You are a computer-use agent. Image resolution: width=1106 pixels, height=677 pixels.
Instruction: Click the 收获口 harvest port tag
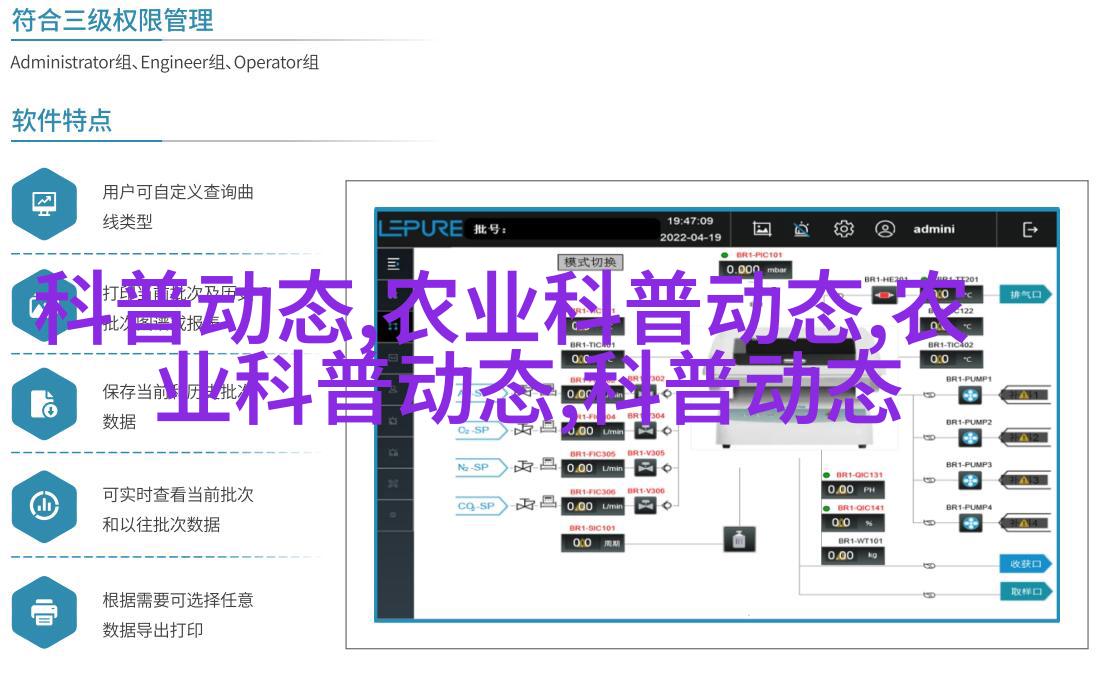[x=1026, y=563]
